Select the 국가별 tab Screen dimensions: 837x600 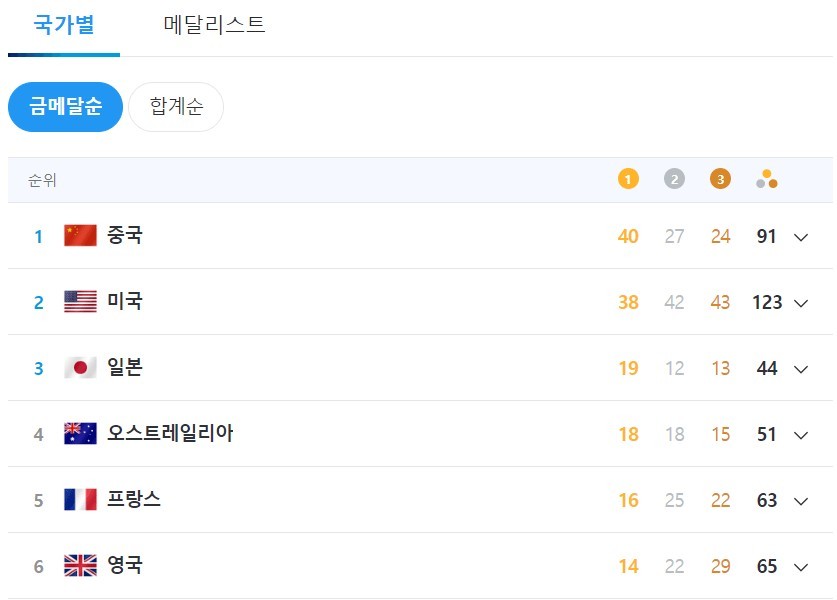tap(64, 25)
